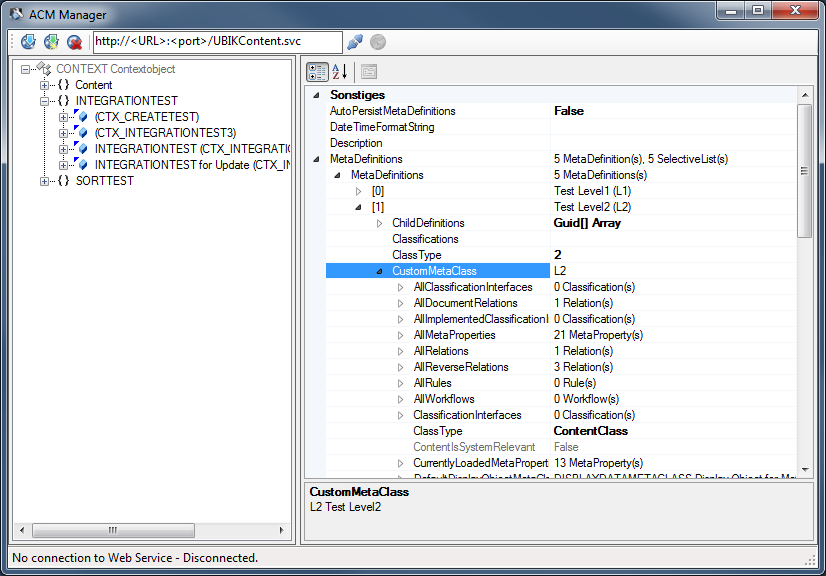Click the AllReverseRelations property row
826x576 pixels.
click(460, 367)
